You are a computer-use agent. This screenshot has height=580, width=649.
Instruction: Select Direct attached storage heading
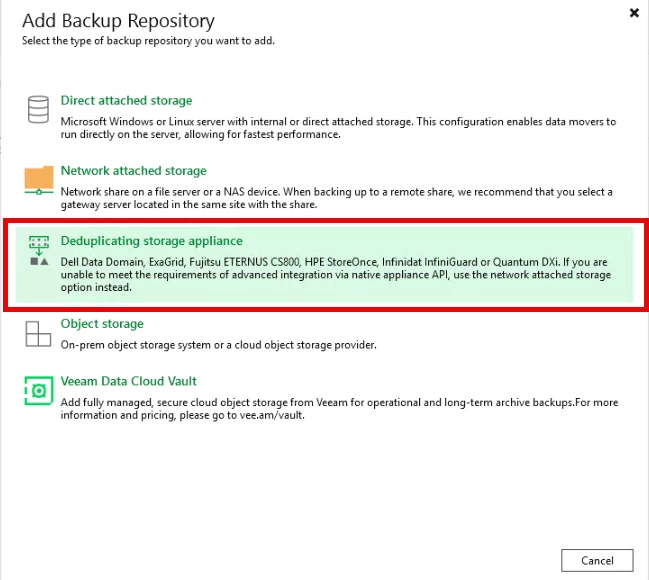tap(126, 101)
